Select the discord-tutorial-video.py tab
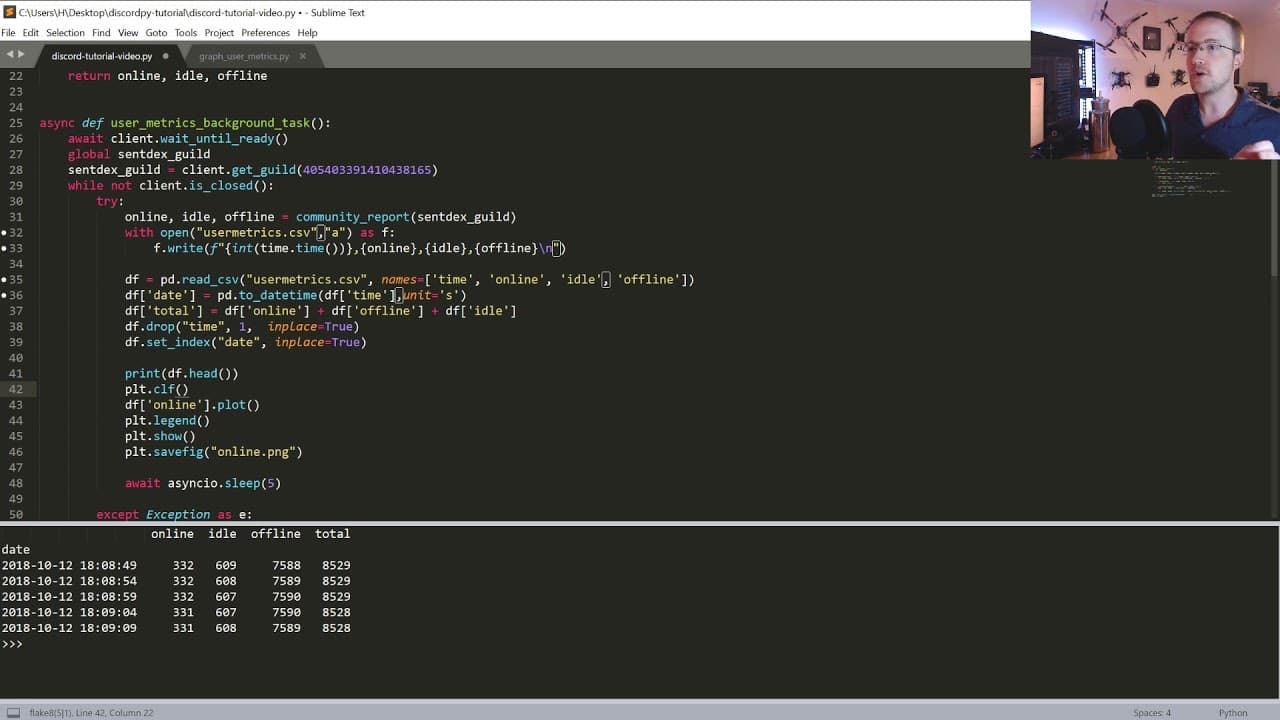Image resolution: width=1280 pixels, height=720 pixels. (x=102, y=56)
